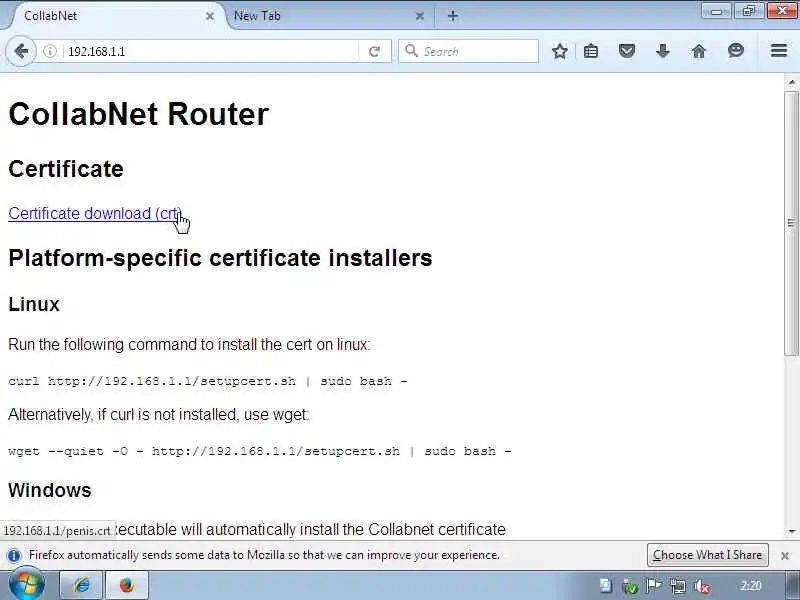The image size is (800, 600).
Task: Show bookmarks list icon
Action: pyautogui.click(x=591, y=51)
